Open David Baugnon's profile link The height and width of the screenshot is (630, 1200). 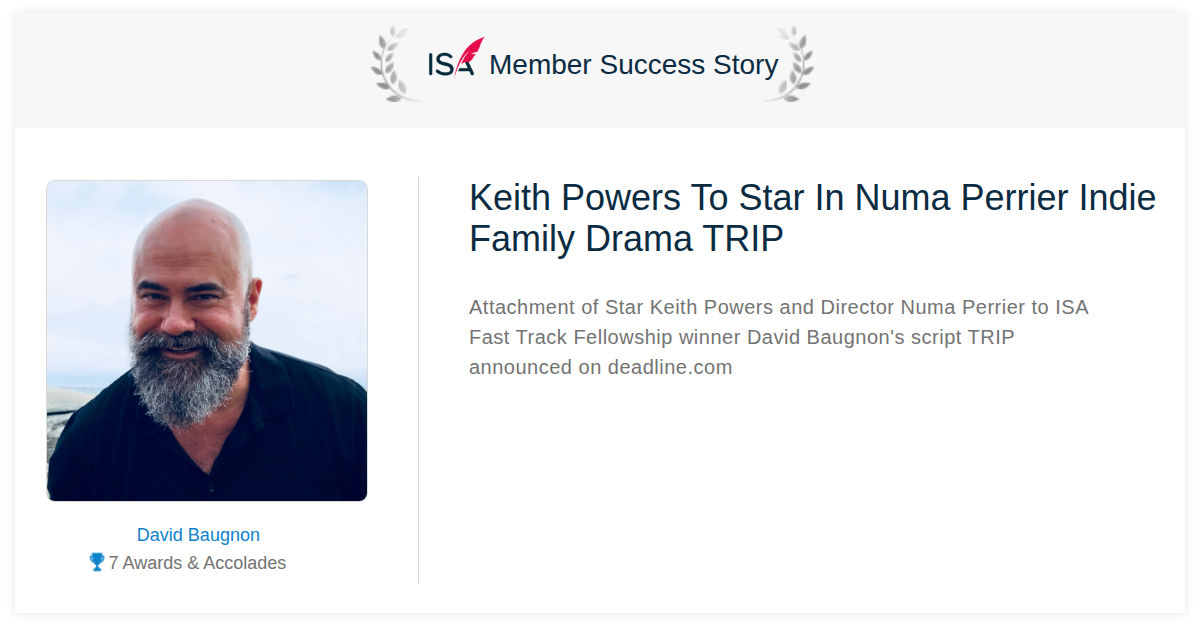click(198, 535)
